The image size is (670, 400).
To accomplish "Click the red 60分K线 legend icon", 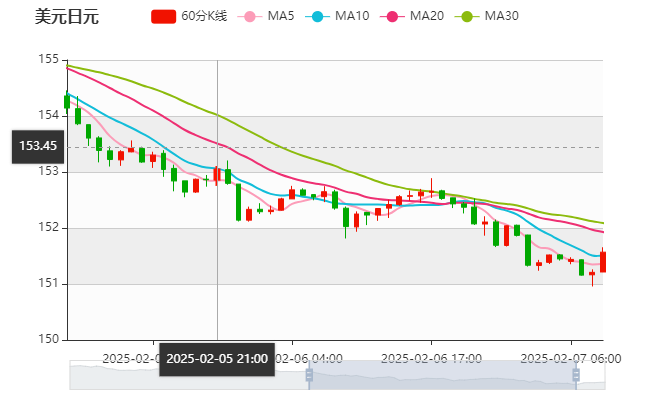I will [x=163, y=16].
